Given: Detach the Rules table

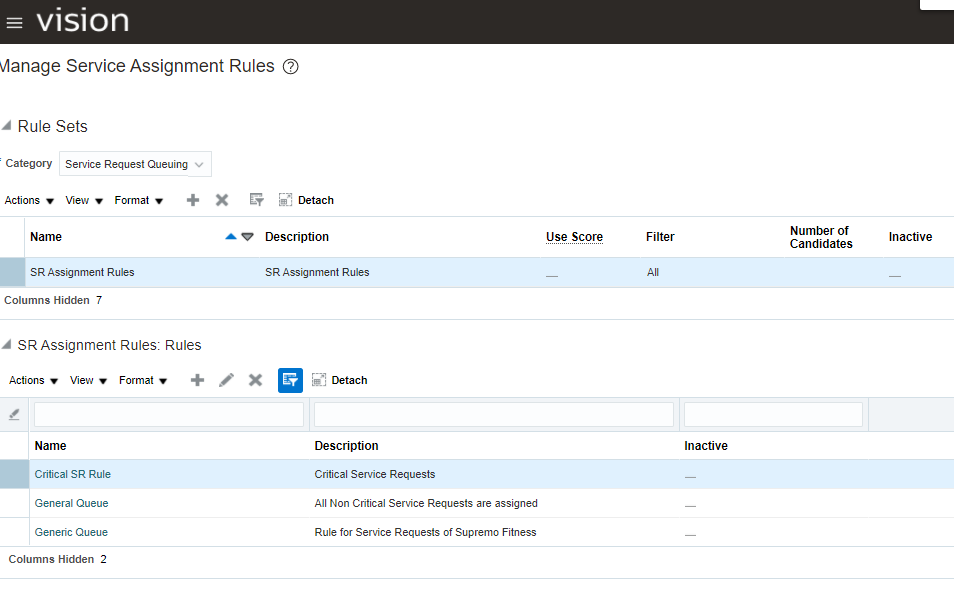Looking at the screenshot, I should coord(339,380).
